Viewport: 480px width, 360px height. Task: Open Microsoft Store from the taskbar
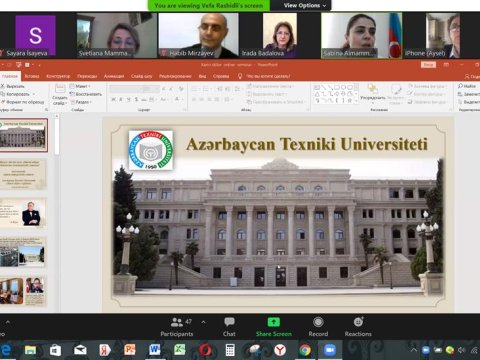click(55, 350)
